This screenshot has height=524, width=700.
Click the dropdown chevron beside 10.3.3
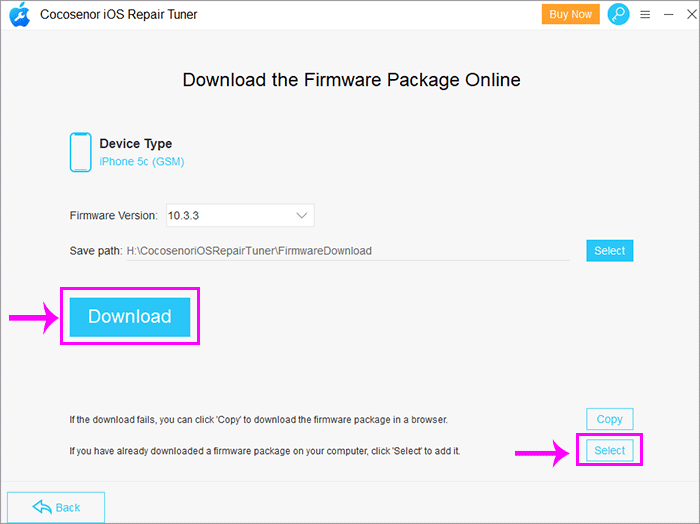coord(302,216)
